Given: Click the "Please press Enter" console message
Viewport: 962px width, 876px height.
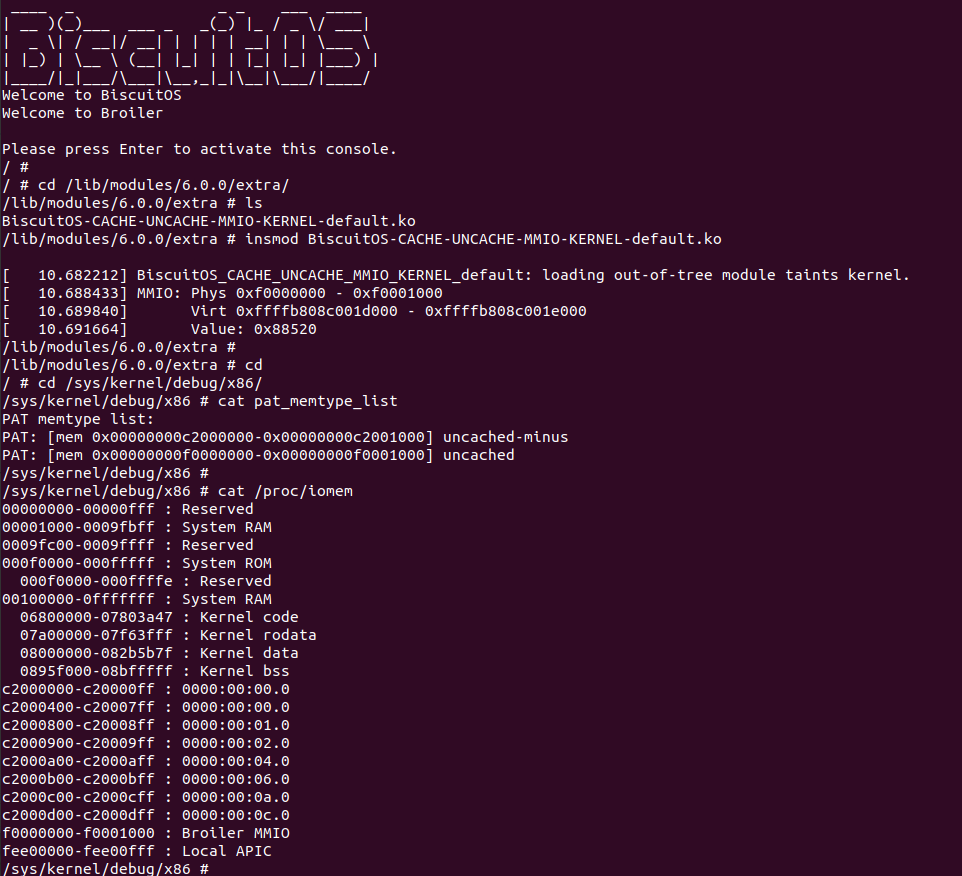Looking at the screenshot, I should pyautogui.click(x=199, y=149).
